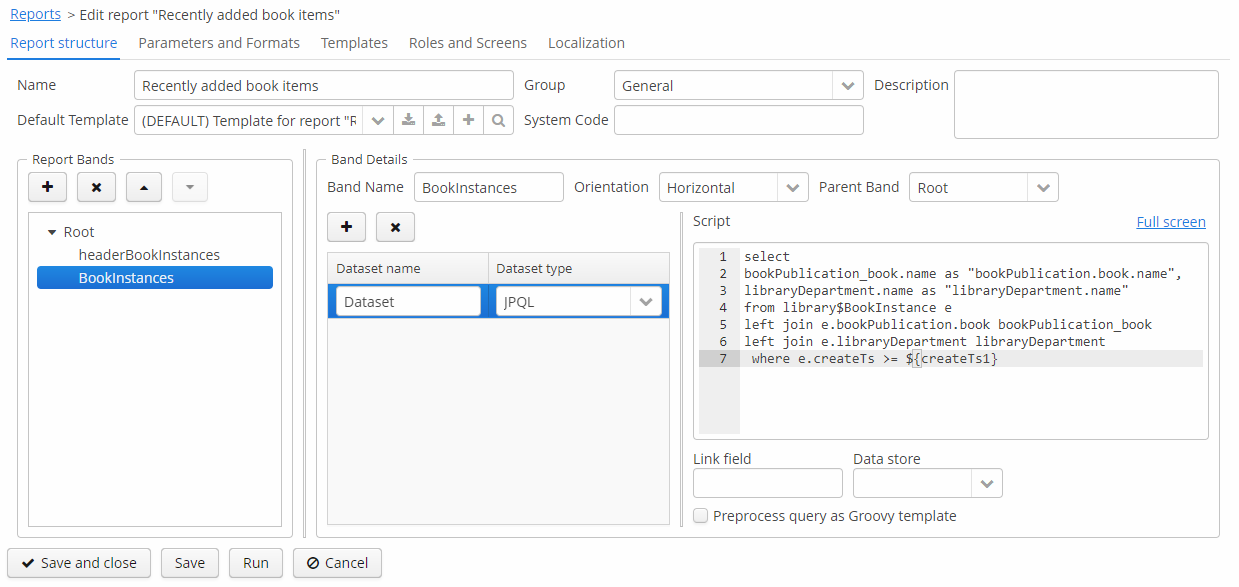The image size is (1239, 587).
Task: Click script line 'left join e.bookPublication.book'
Action: (x=948, y=325)
